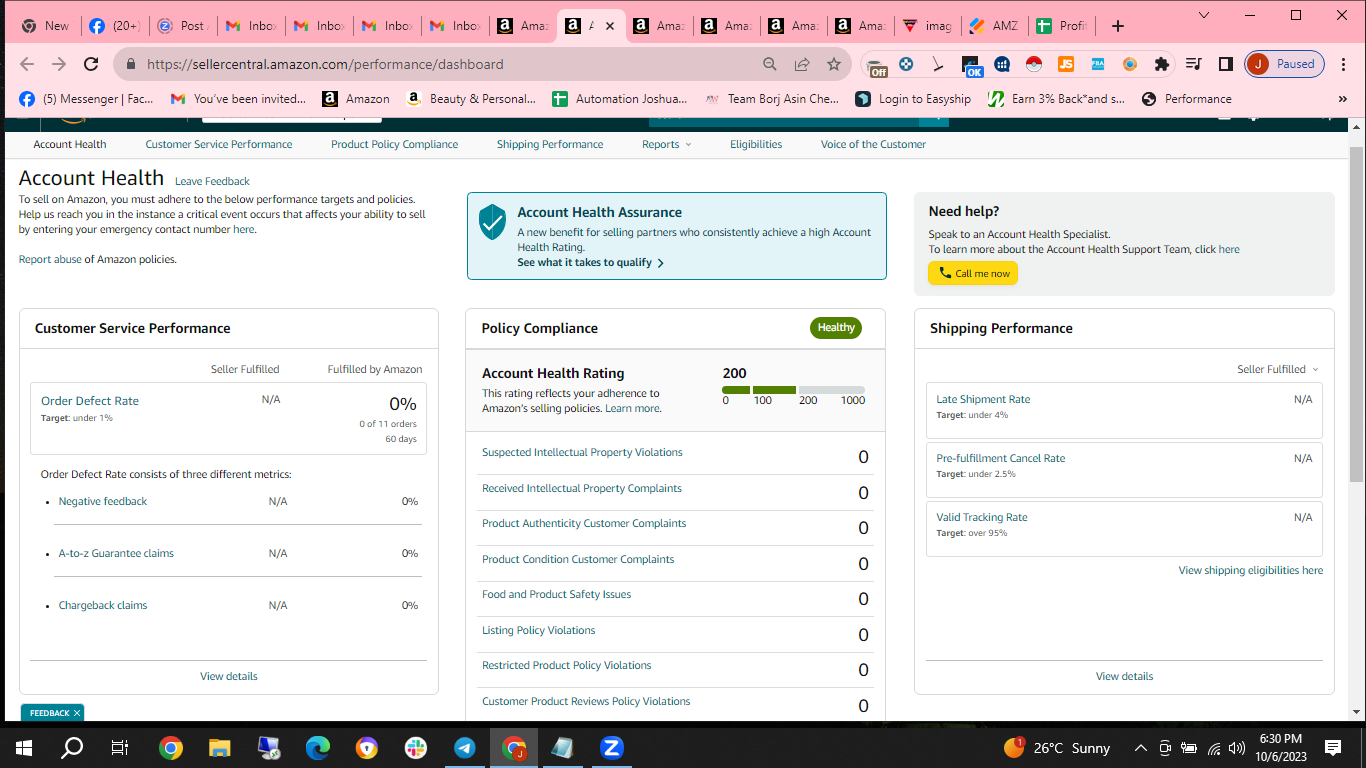Open the zoom magnifier in the address bar
The width and height of the screenshot is (1366, 768).
coord(770,64)
